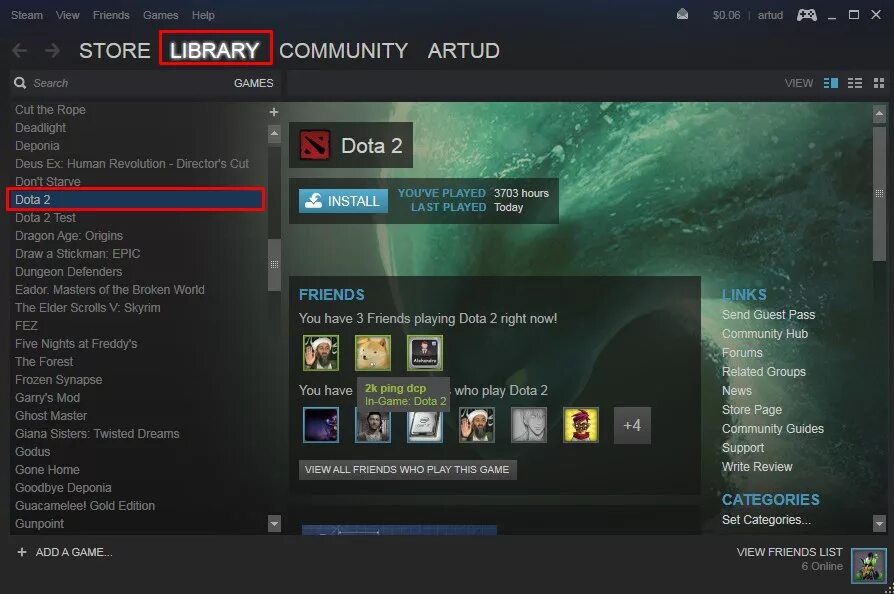Click the game list scrollbar thumb
The height and width of the screenshot is (594, 894).
[x=274, y=265]
